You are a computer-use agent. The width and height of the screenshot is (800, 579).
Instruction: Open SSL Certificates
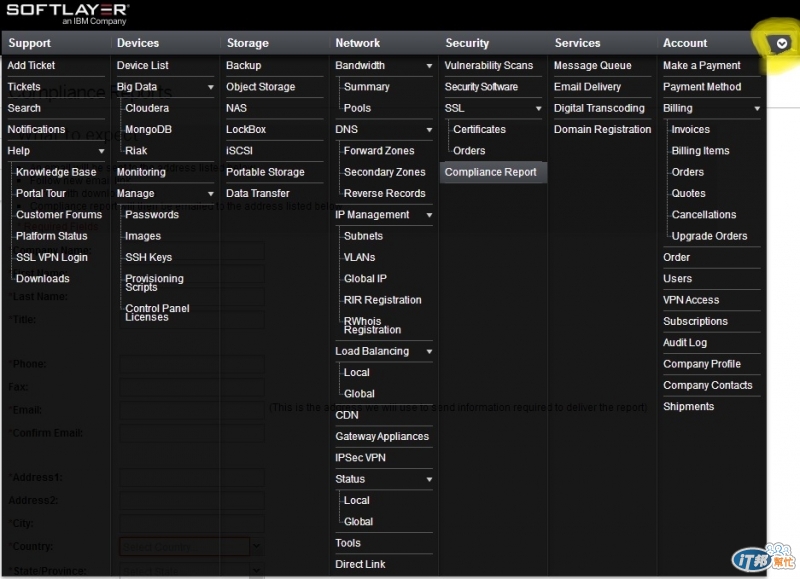(479, 130)
